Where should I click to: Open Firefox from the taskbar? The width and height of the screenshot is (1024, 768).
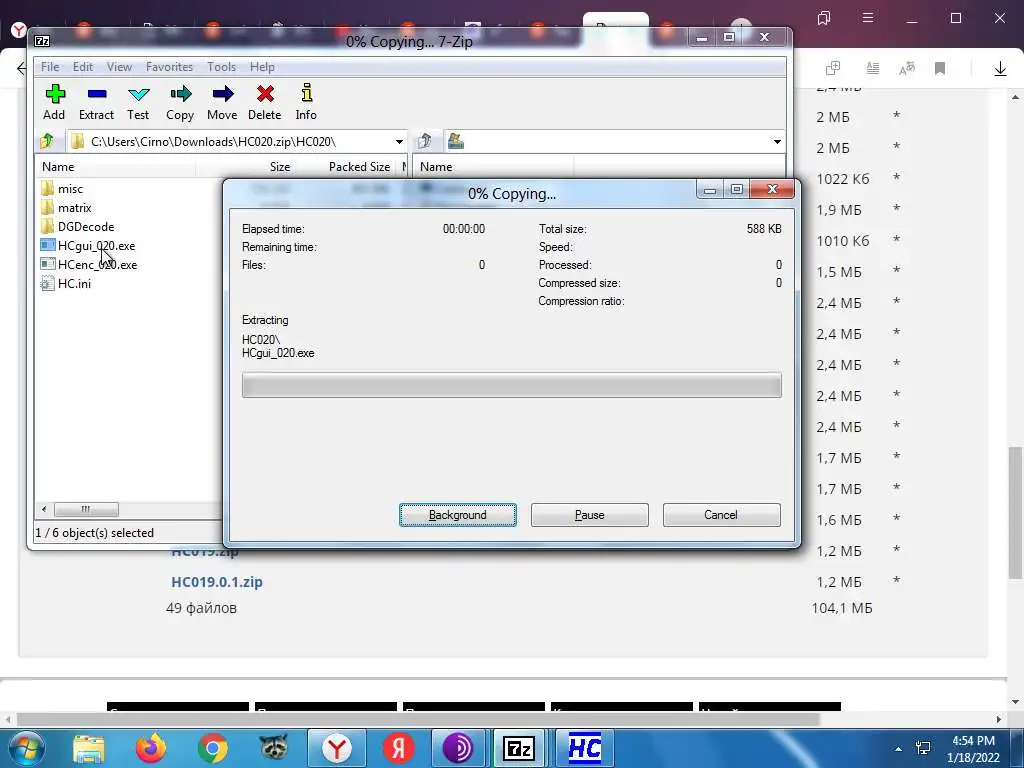[x=151, y=748]
